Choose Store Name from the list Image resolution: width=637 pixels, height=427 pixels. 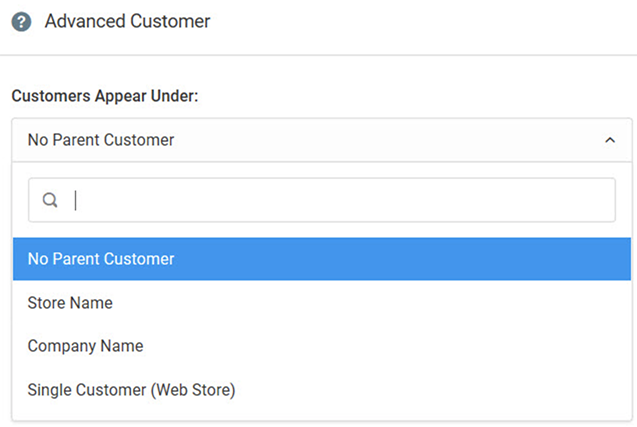tap(70, 303)
